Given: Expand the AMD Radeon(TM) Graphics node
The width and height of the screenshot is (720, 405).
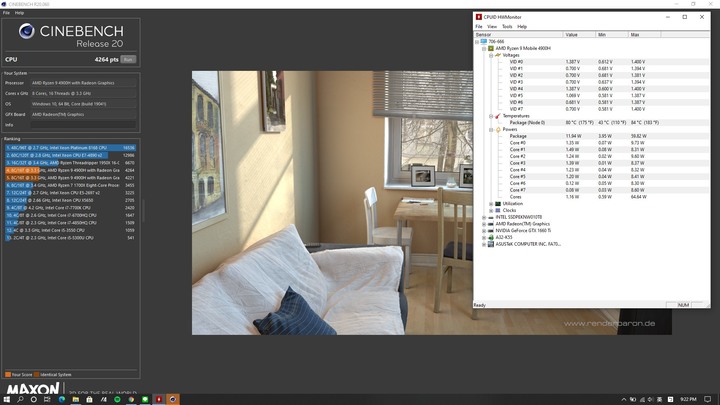Looking at the screenshot, I should click(484, 224).
